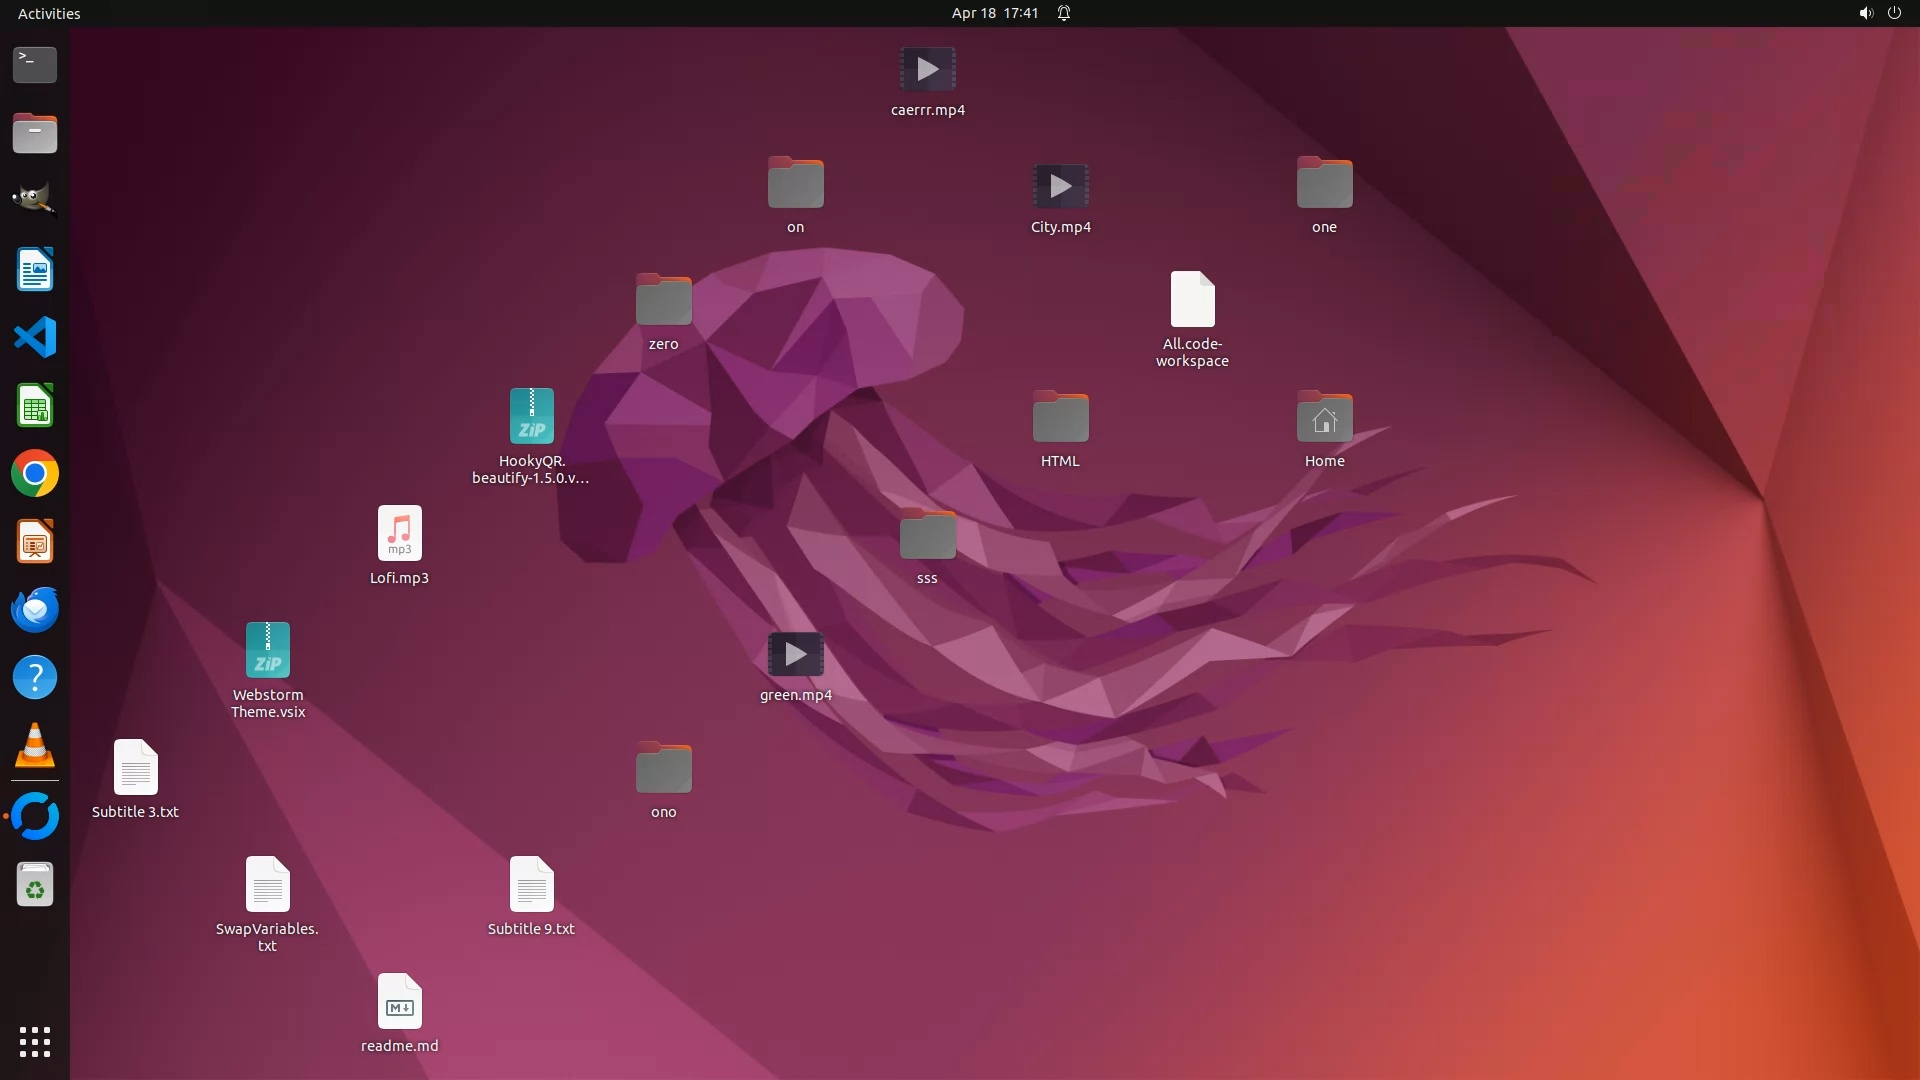Viewport: 1920px width, 1080px height.
Task: Open system menu via power icon
Action: 1894,13
